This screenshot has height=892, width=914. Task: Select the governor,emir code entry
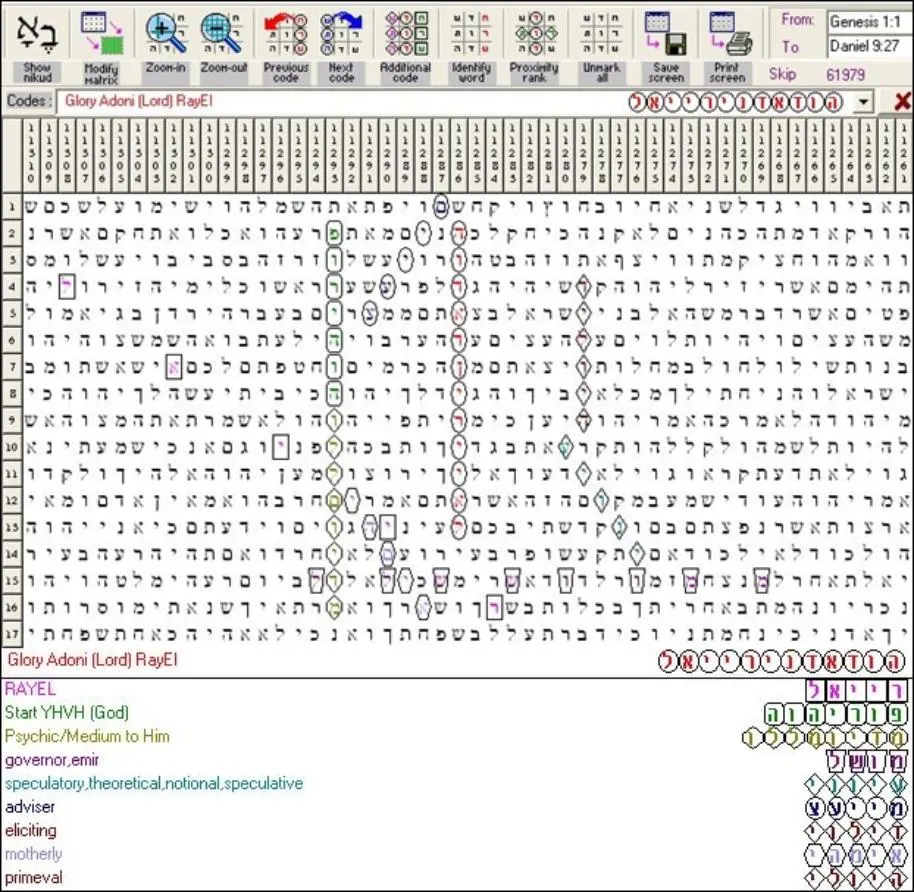pos(52,760)
